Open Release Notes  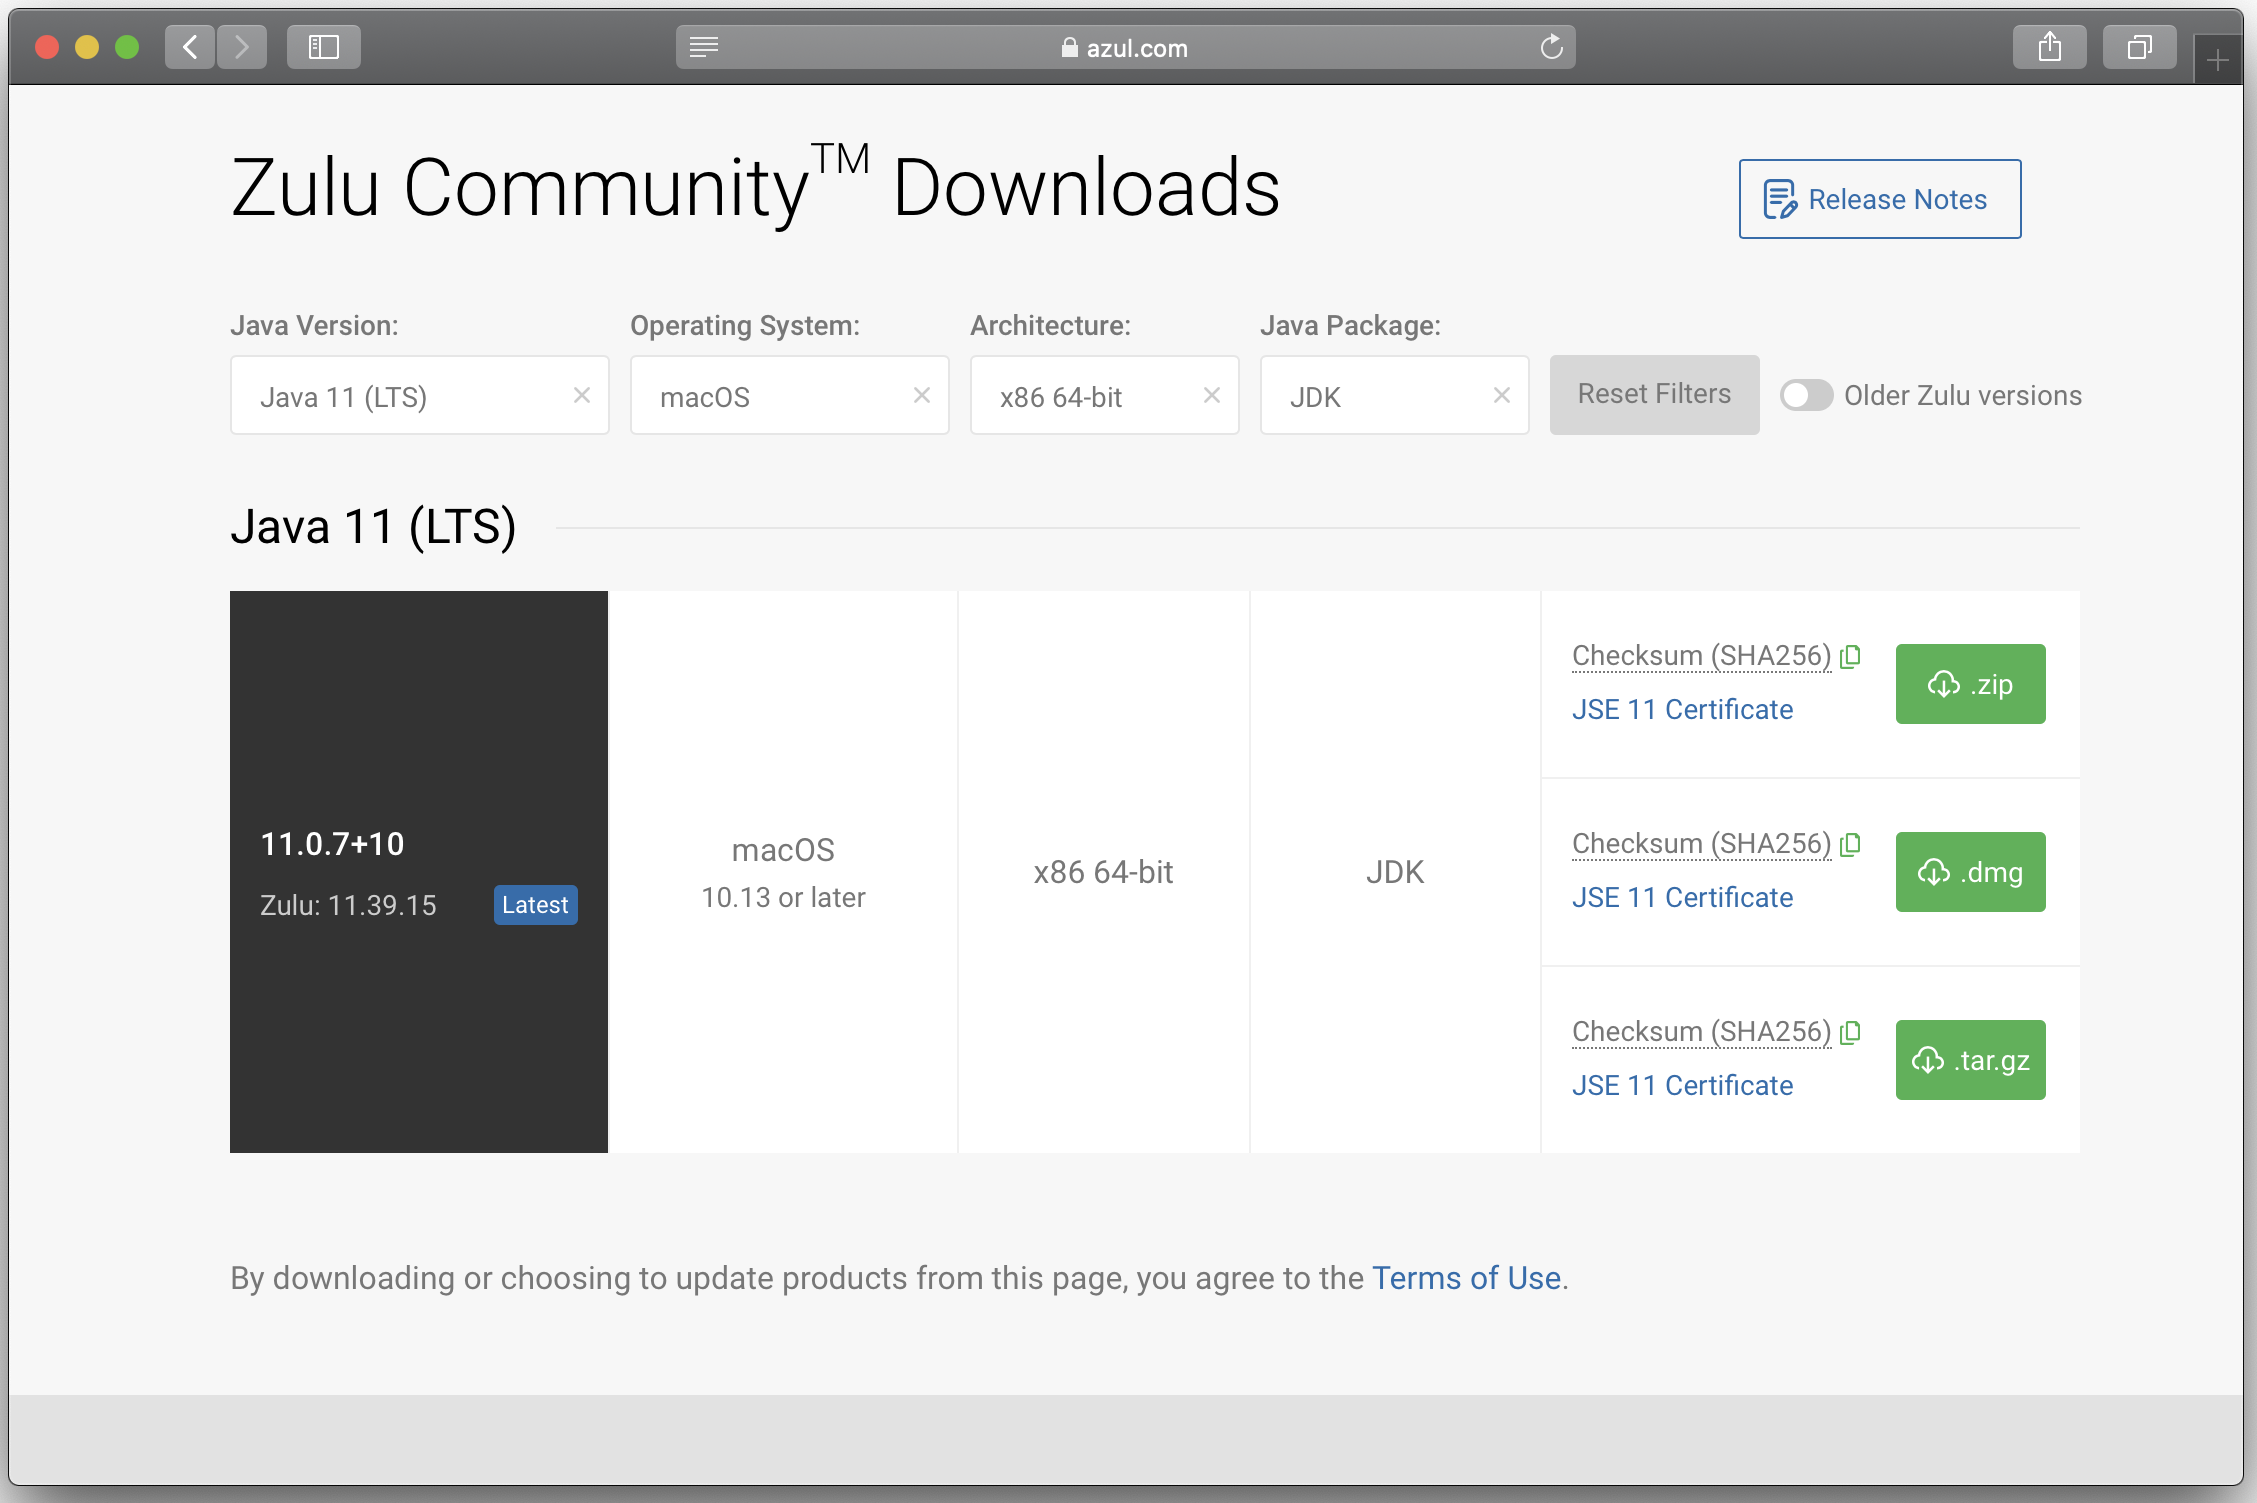click(x=1879, y=198)
